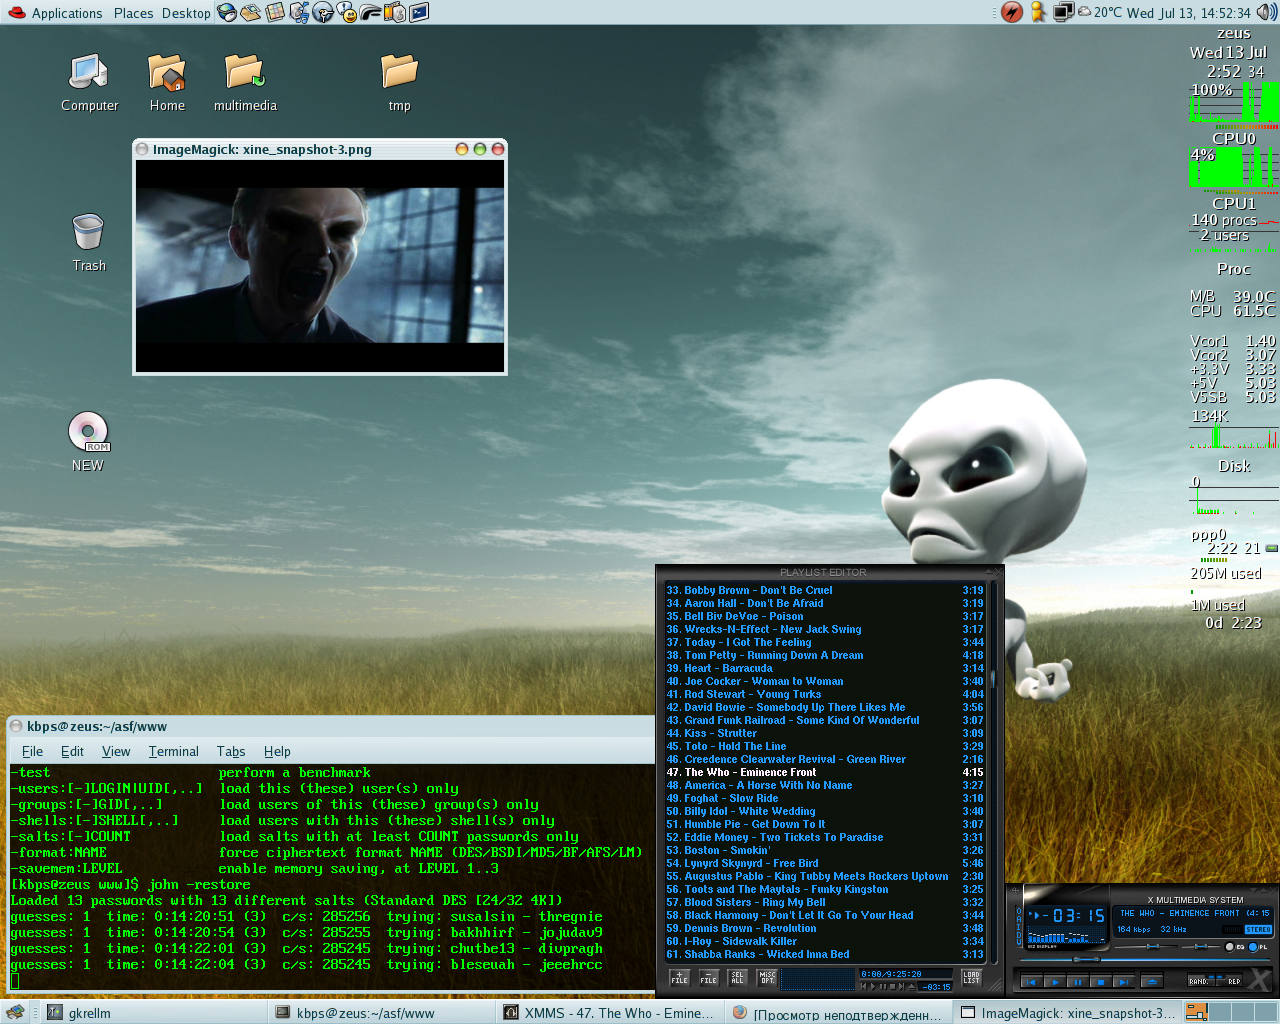Click the playlist MISC OPT button
Image resolution: width=1280 pixels, height=1024 pixels.
click(768, 977)
